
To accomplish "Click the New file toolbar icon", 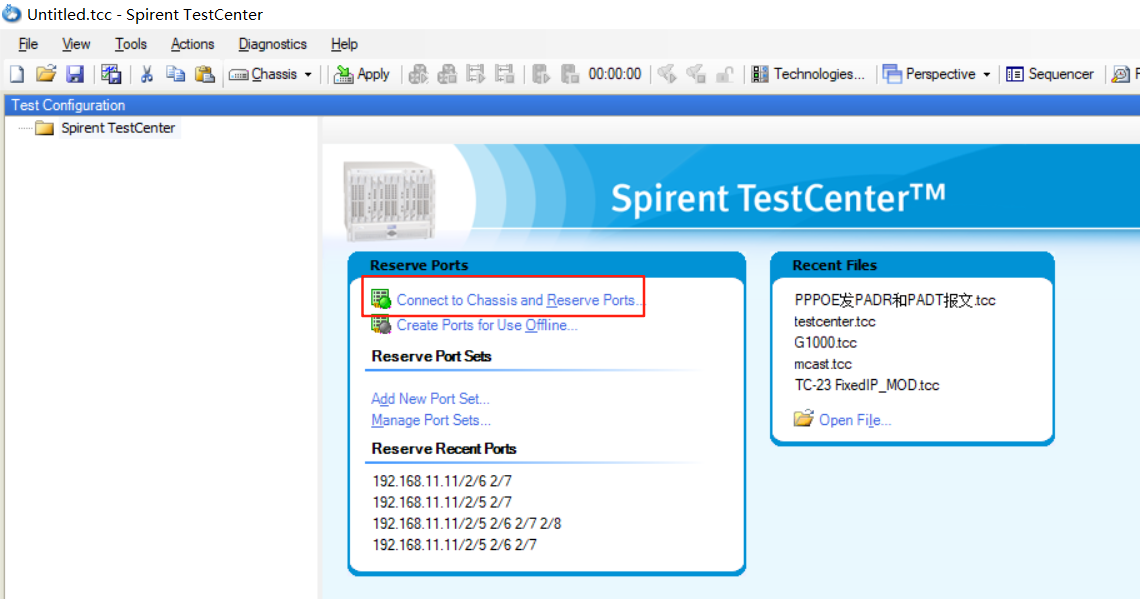I will [x=17, y=73].
